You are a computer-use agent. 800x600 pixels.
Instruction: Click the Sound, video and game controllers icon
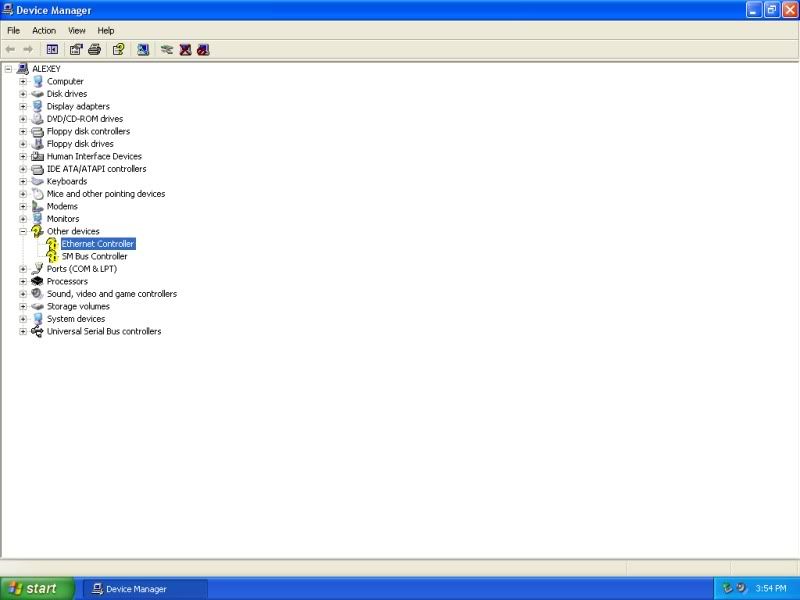(37, 294)
